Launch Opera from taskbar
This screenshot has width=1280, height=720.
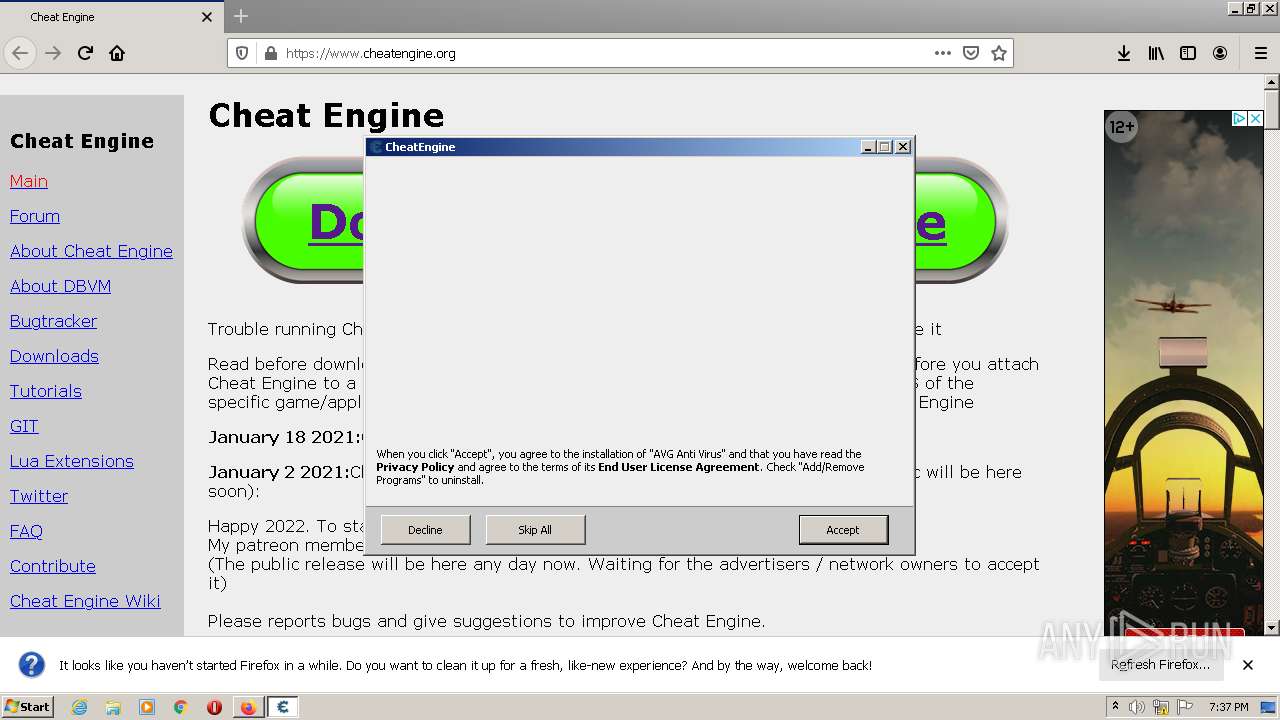pyautogui.click(x=214, y=707)
